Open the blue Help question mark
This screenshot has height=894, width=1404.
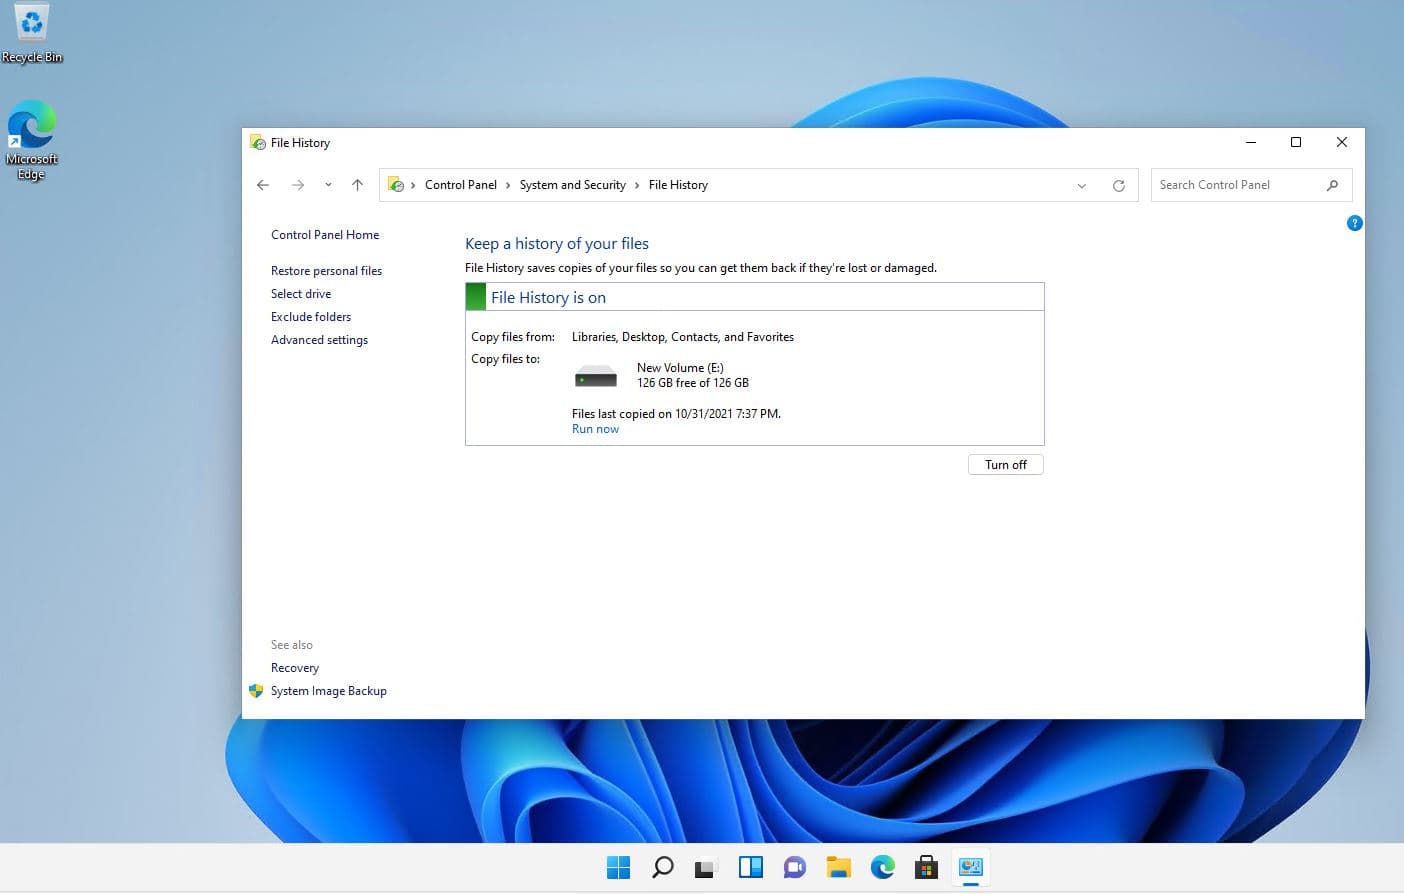pos(1355,223)
